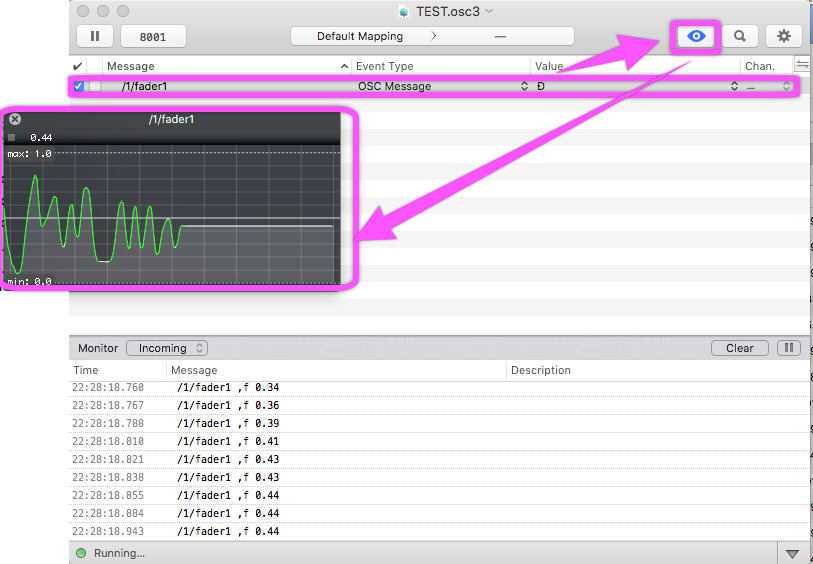The height and width of the screenshot is (564, 813).
Task: Click the magnifying glass search icon
Action: tap(740, 36)
